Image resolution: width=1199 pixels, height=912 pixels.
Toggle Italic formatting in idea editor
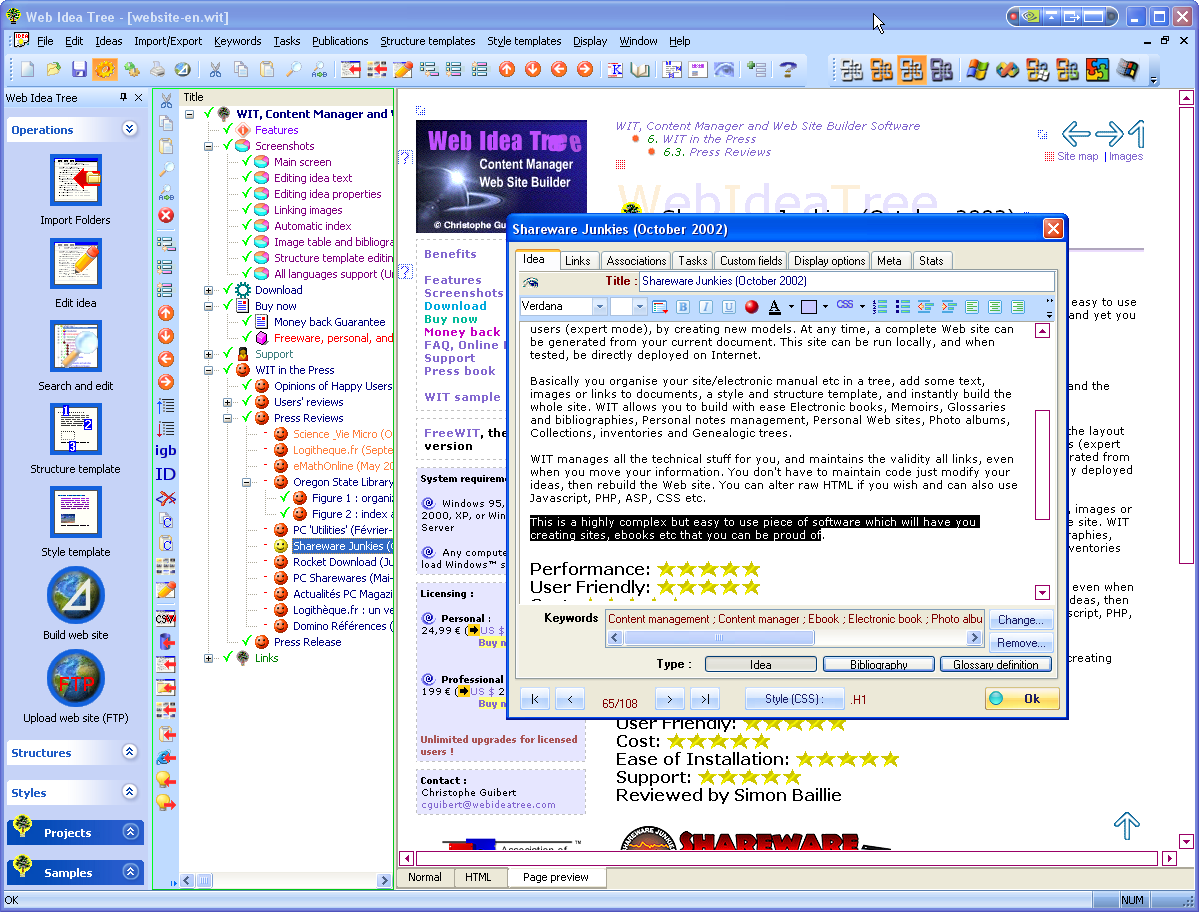coord(705,307)
